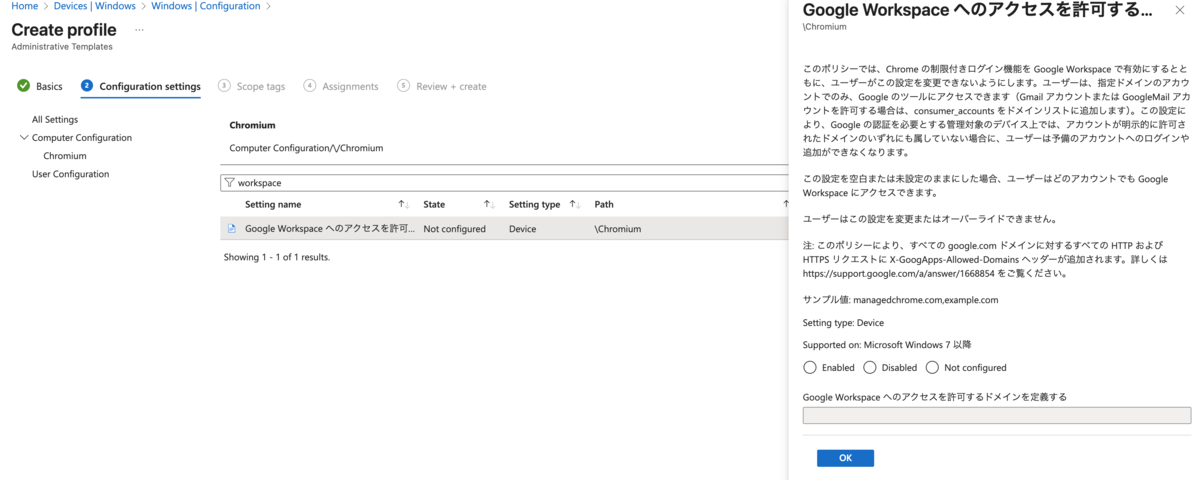Image resolution: width=1200 pixels, height=480 pixels.
Task: Click the \Chromium path cell
Action: tap(617, 229)
